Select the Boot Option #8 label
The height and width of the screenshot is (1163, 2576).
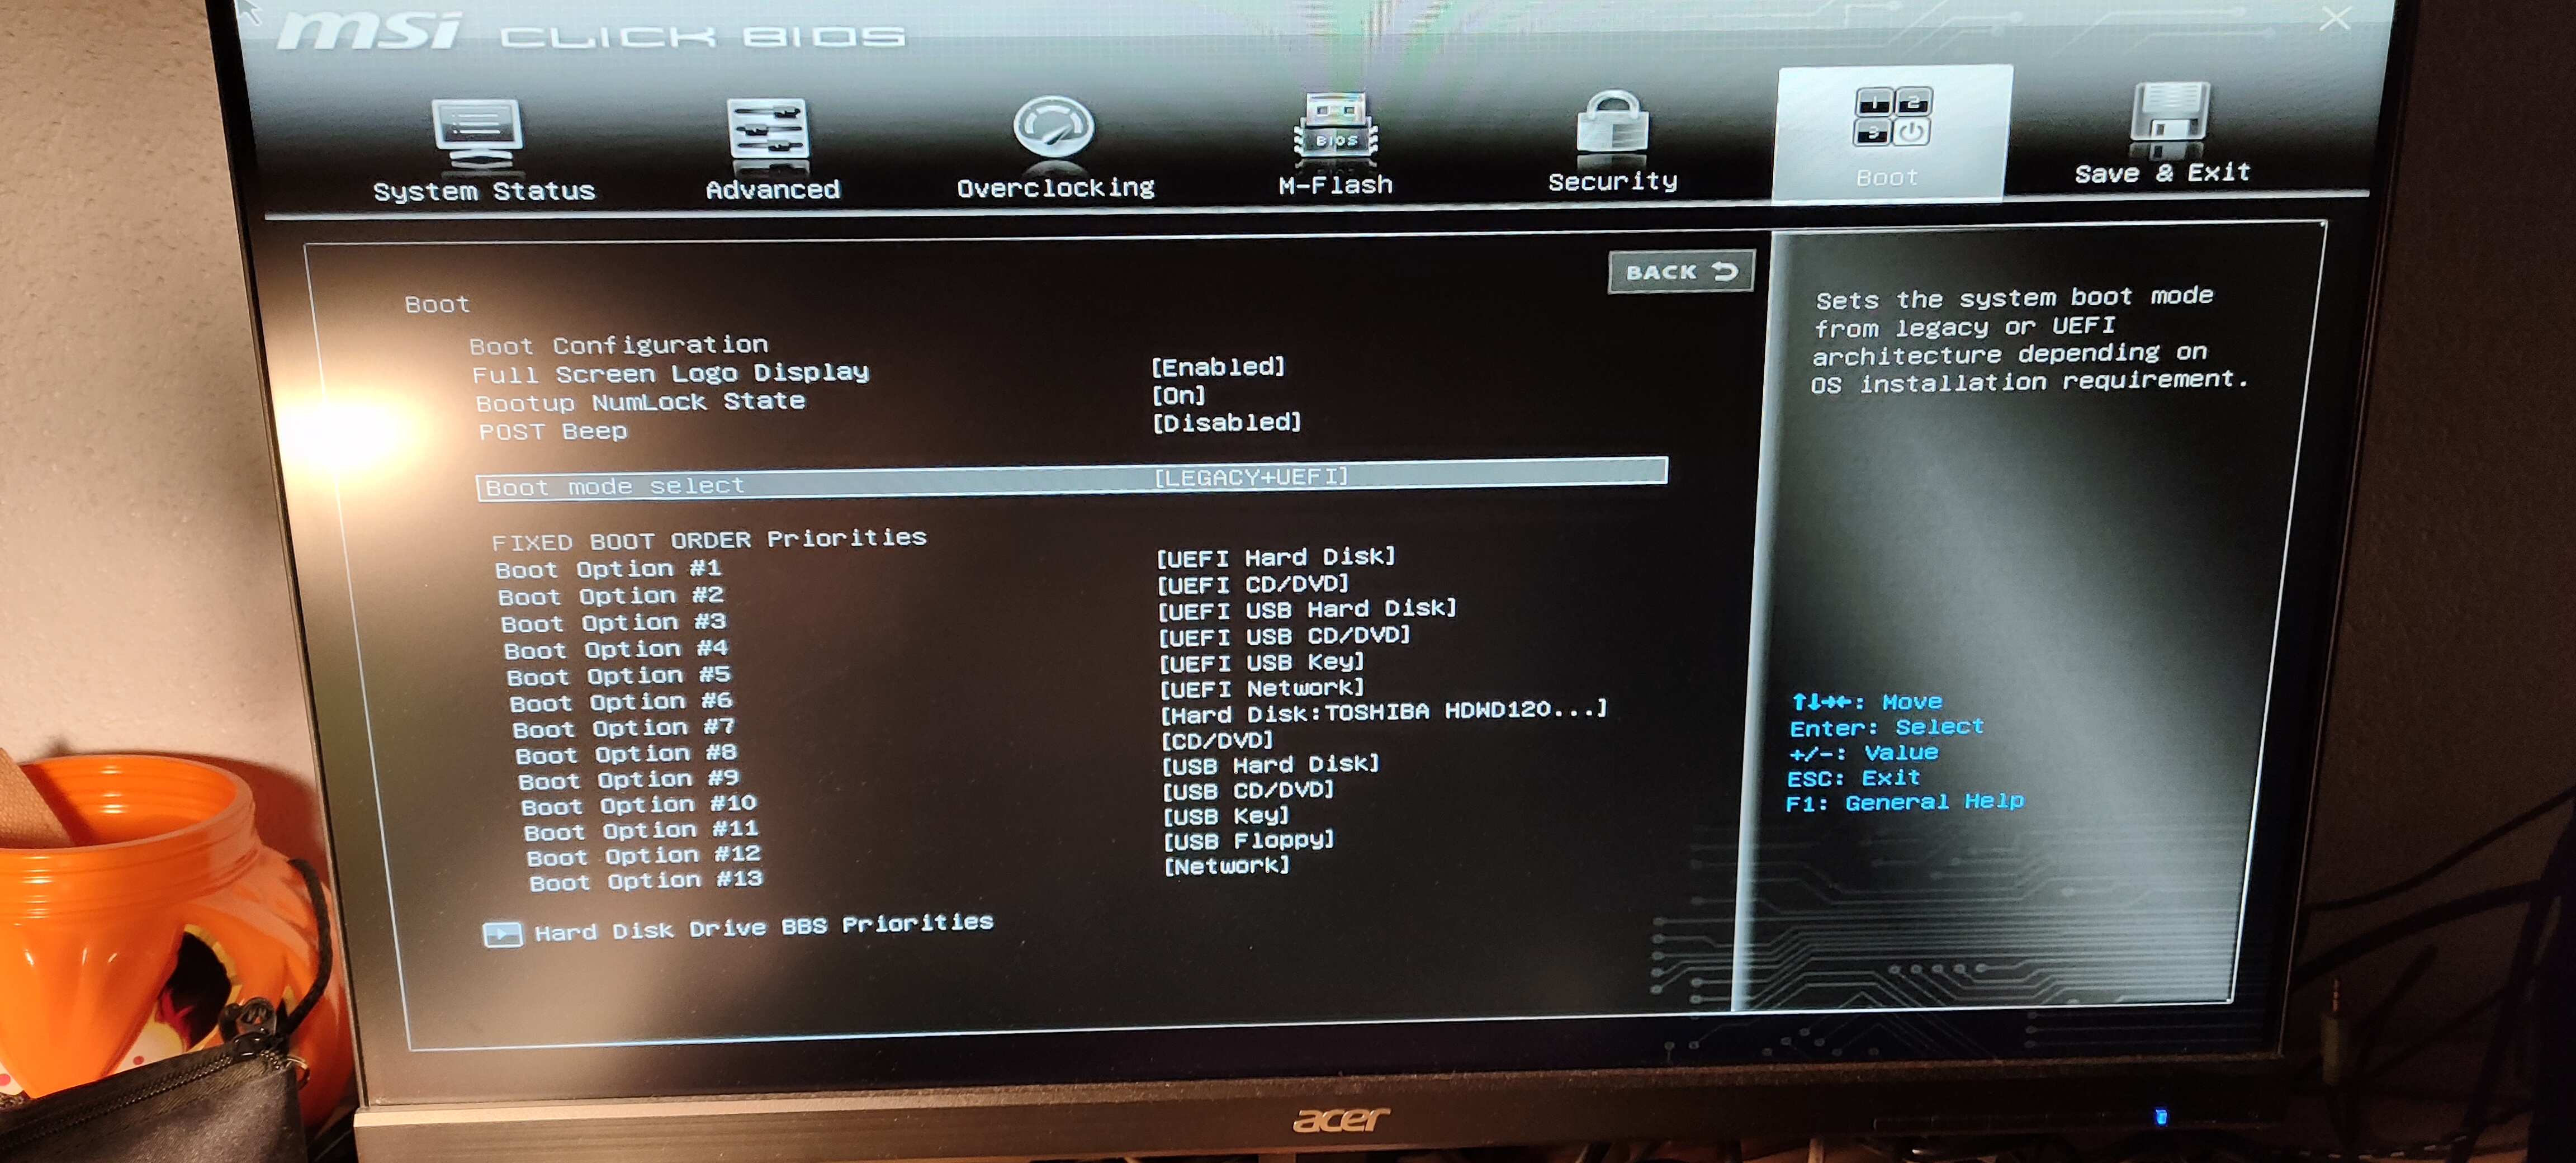(x=627, y=755)
